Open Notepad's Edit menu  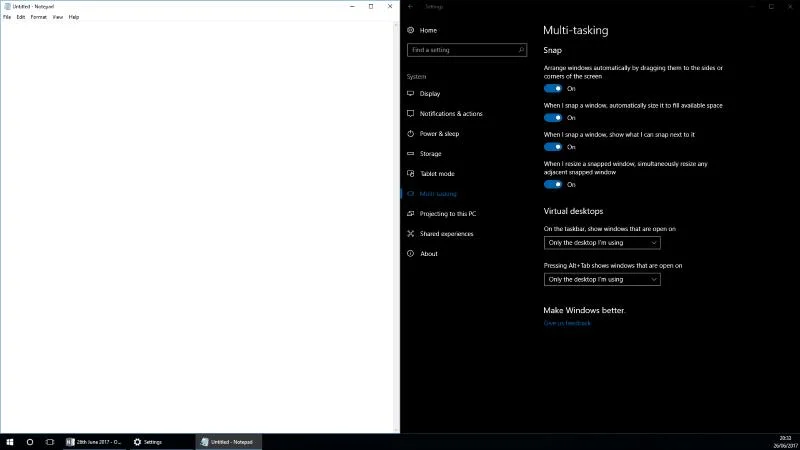click(20, 17)
